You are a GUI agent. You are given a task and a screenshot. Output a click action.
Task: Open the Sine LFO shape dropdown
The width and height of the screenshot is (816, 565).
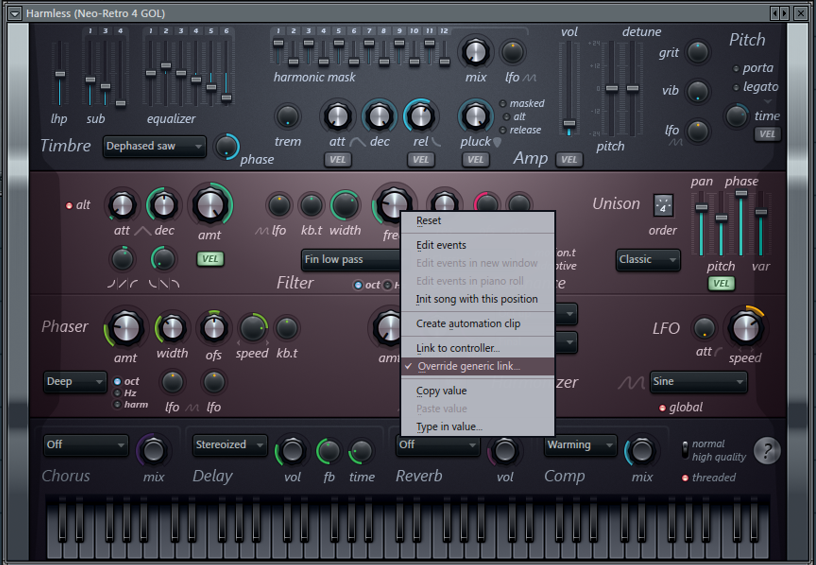[698, 382]
